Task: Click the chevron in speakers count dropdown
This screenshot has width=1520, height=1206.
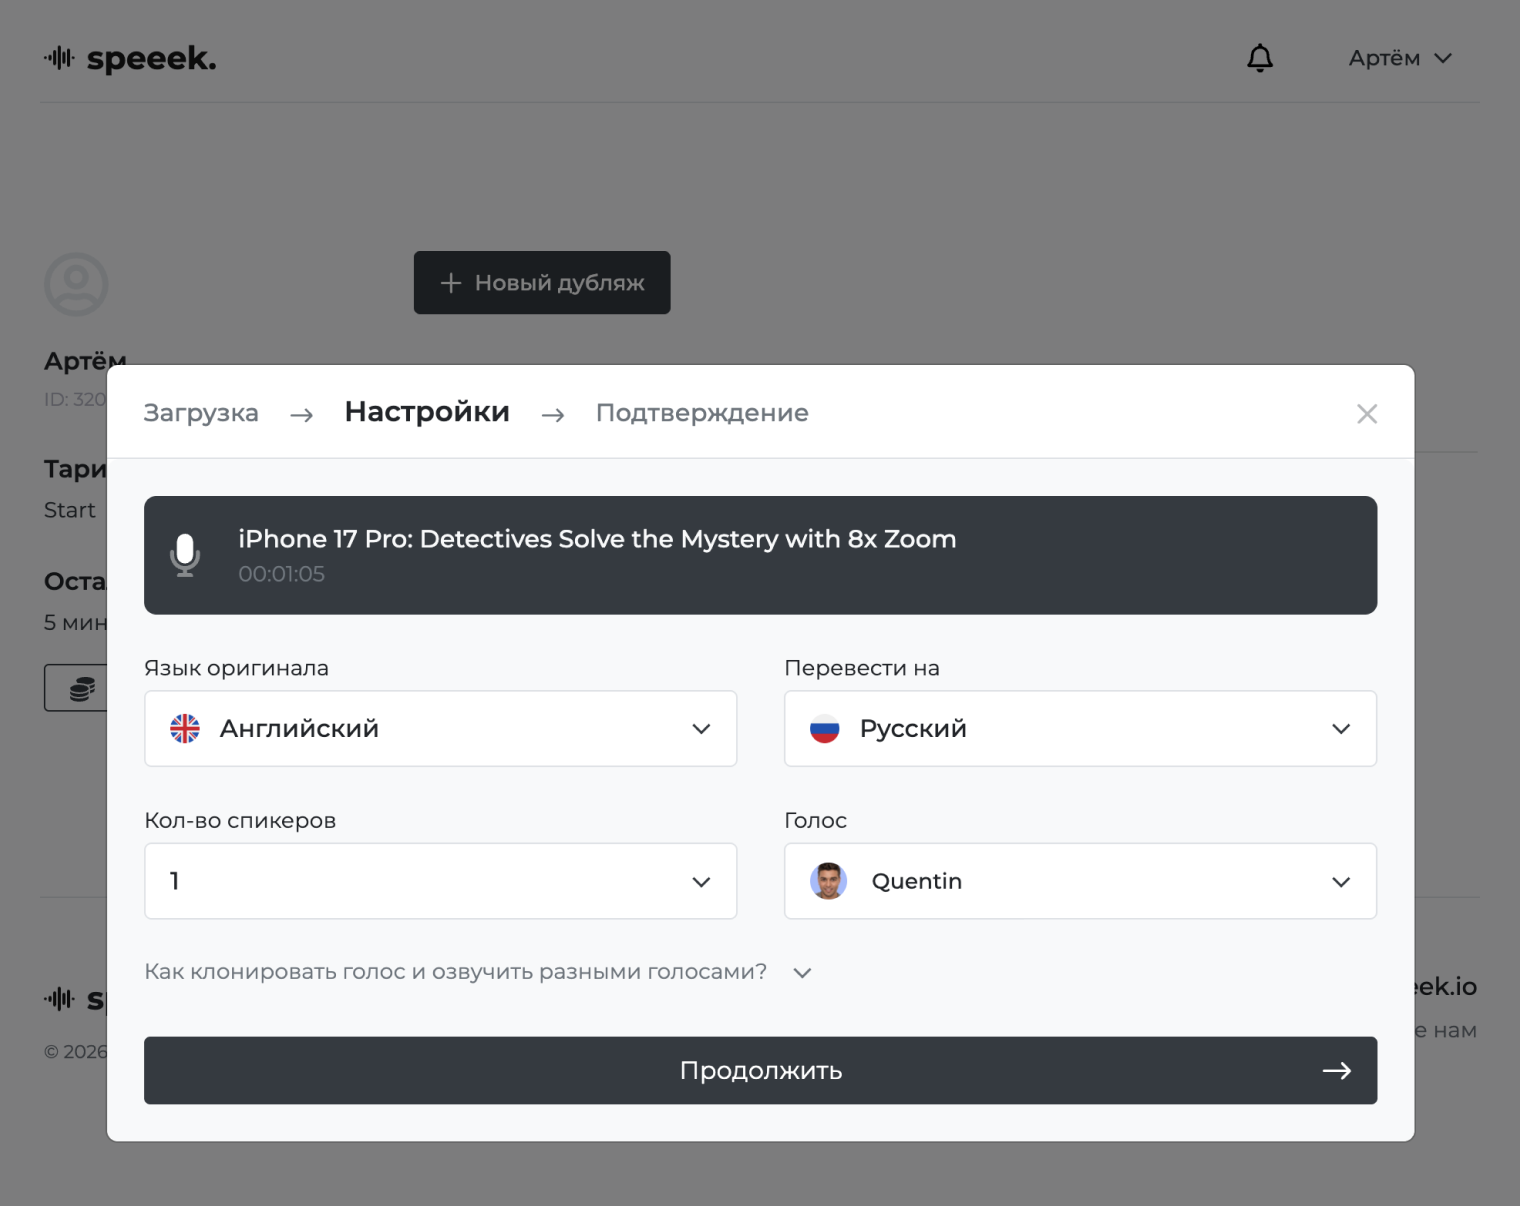Action: (x=701, y=882)
